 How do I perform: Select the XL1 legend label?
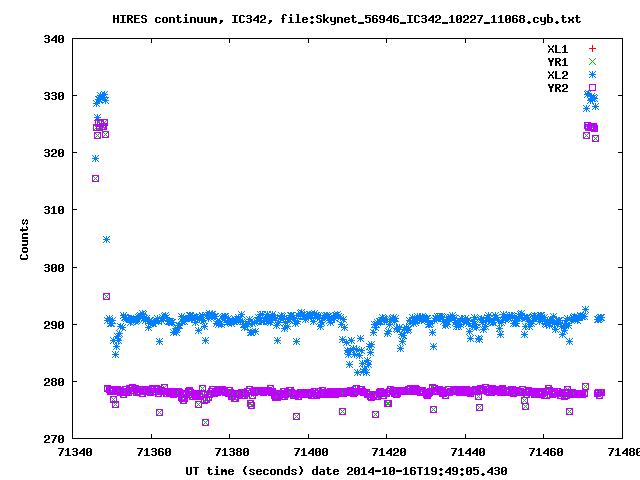click(558, 49)
